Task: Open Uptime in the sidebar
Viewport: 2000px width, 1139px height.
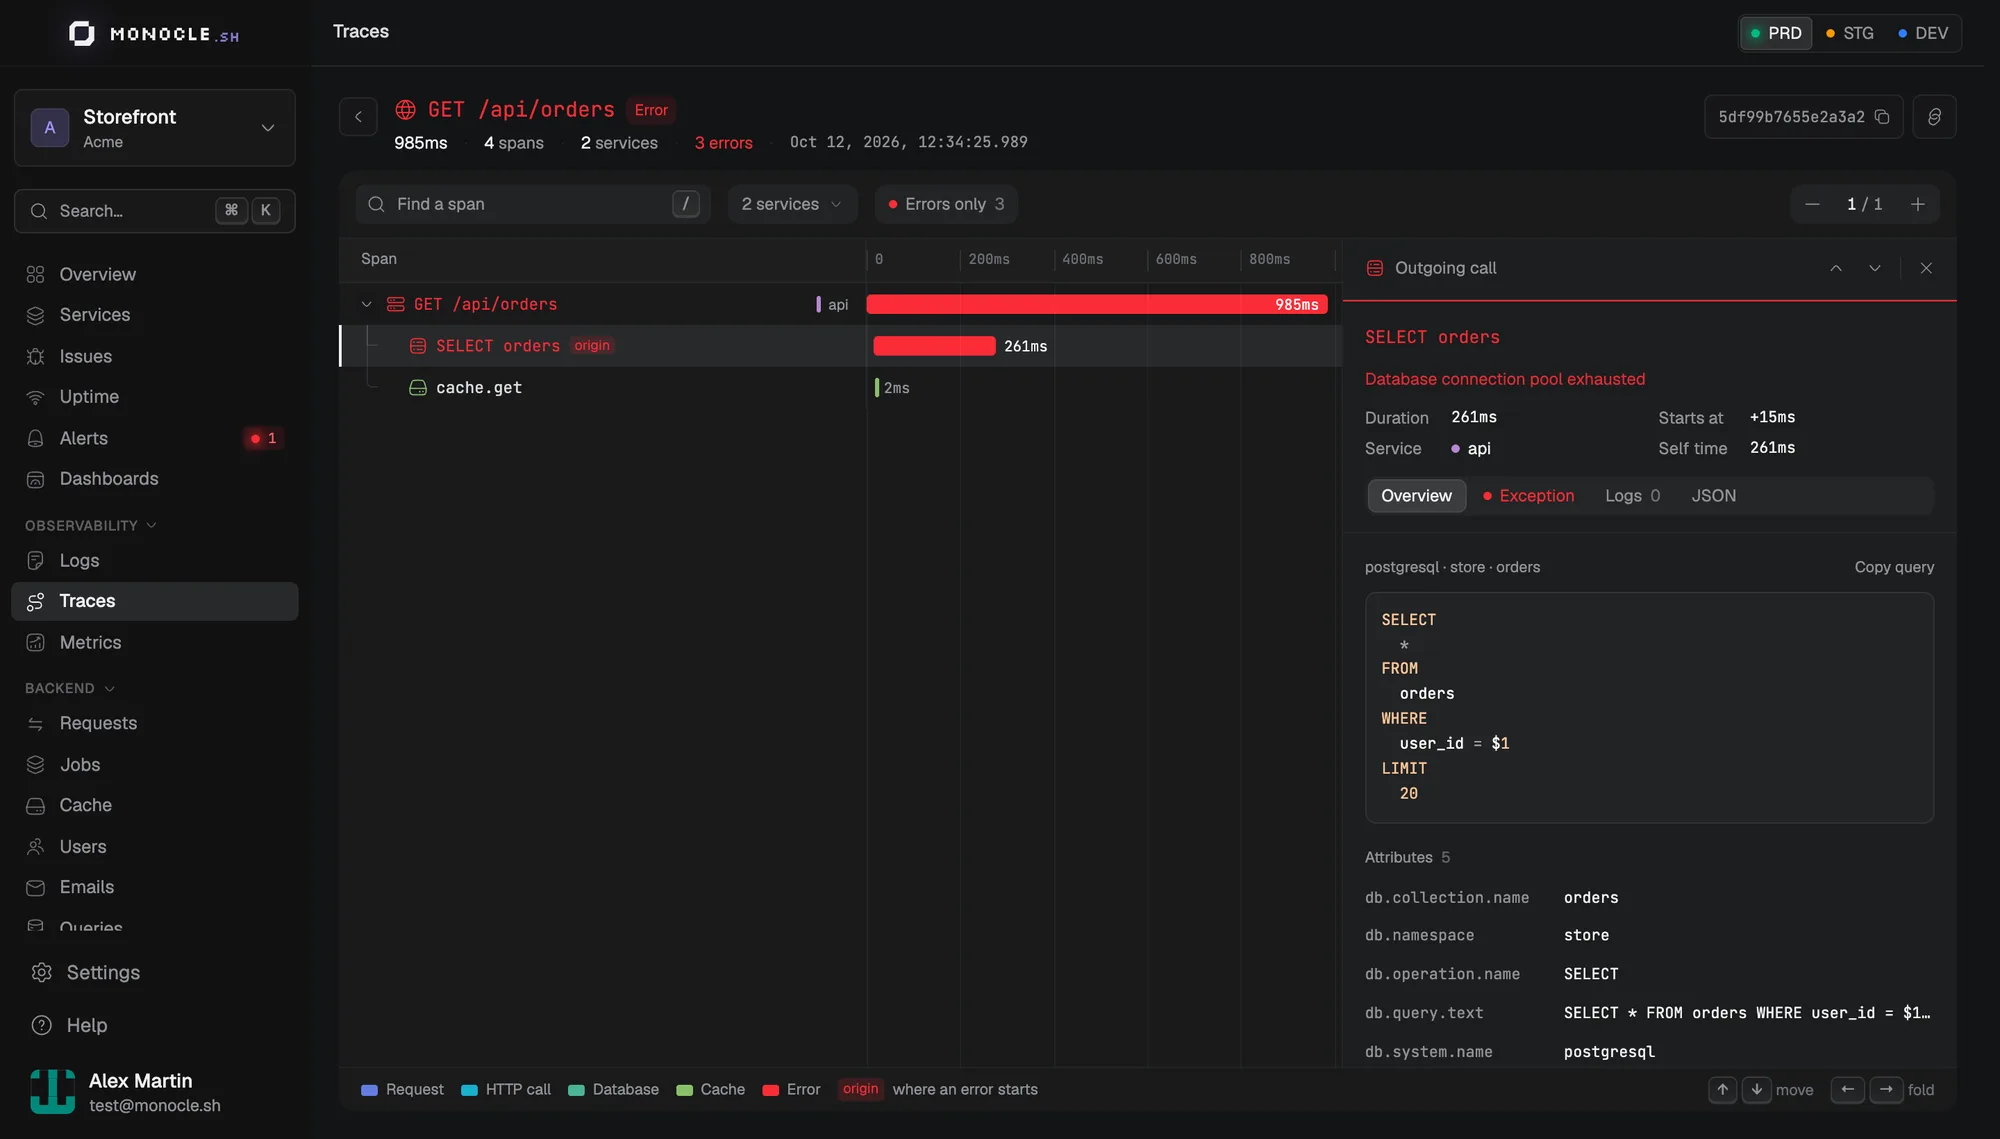Action: [x=155, y=397]
